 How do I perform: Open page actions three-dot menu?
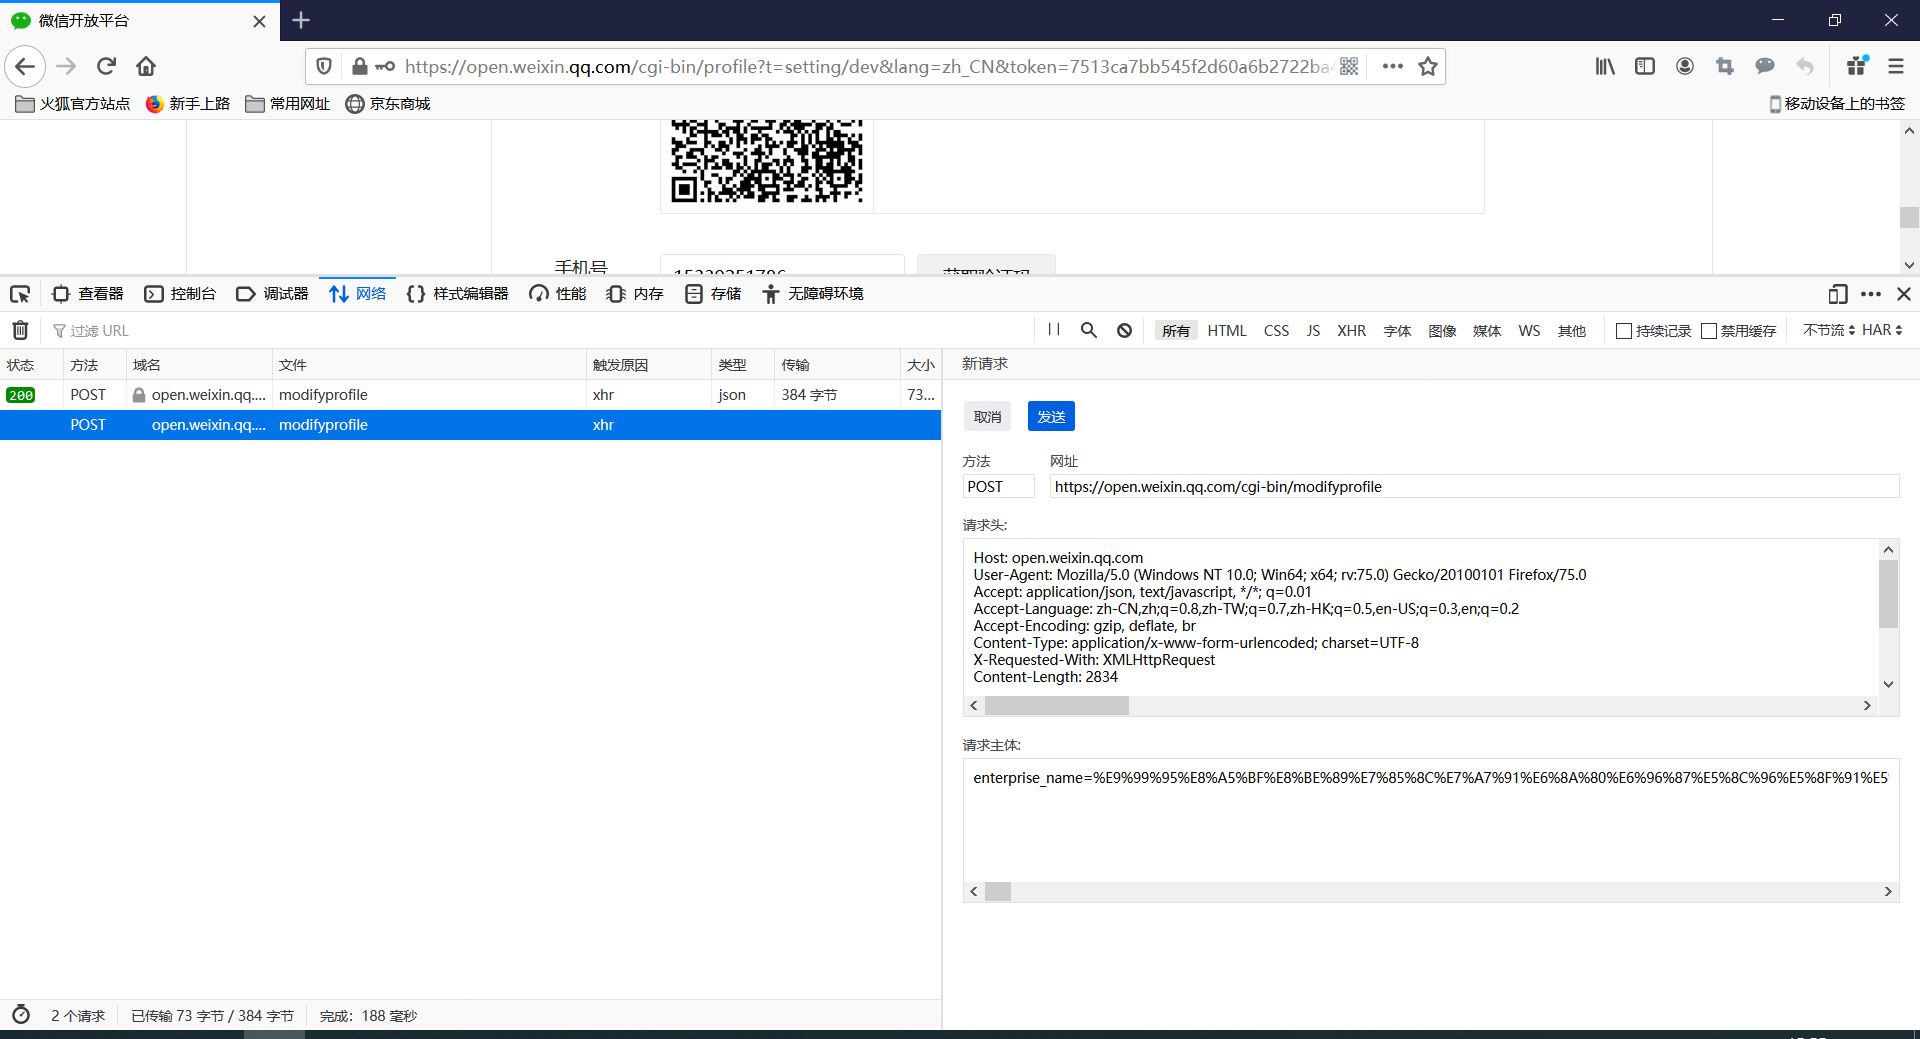1392,66
